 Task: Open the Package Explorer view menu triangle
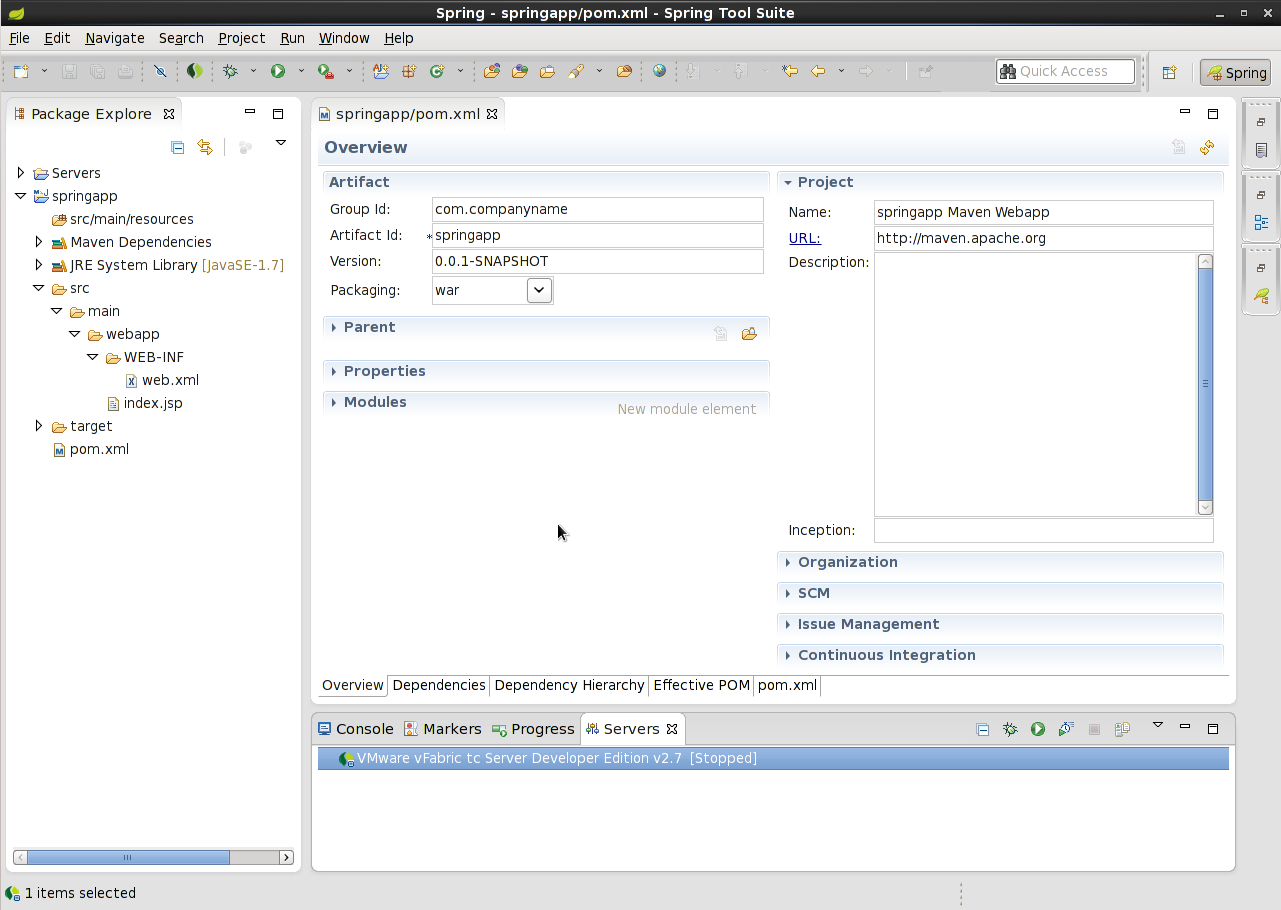(x=281, y=143)
